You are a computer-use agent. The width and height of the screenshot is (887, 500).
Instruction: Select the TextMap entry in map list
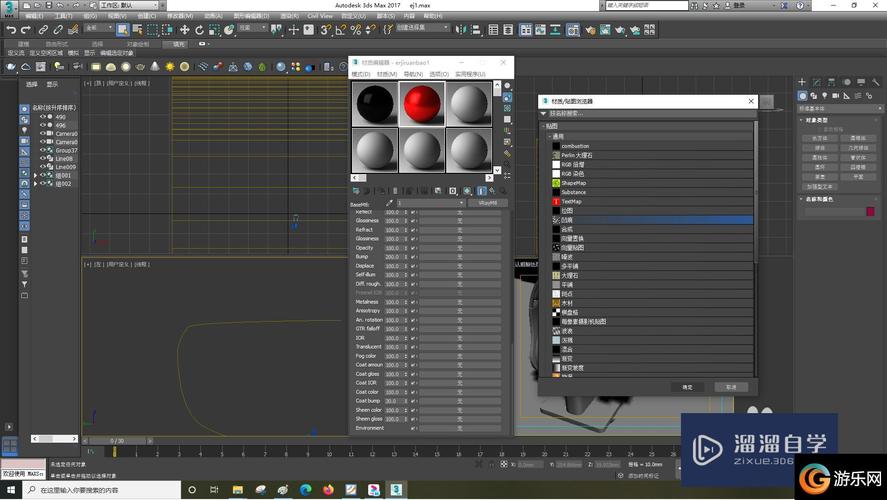(573, 201)
